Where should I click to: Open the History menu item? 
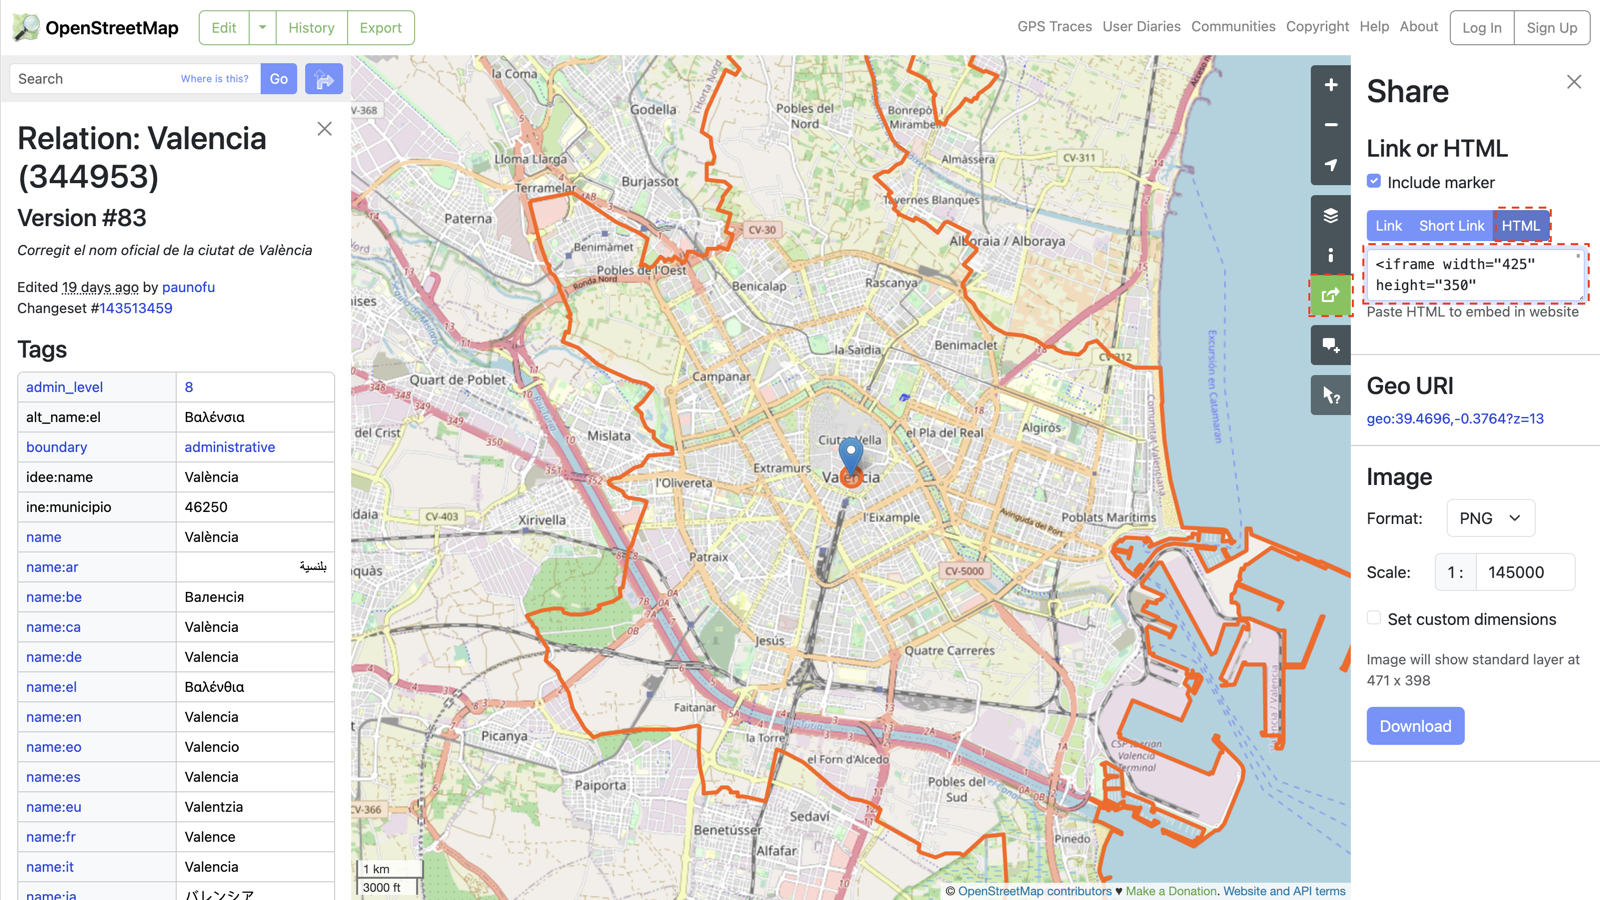click(x=311, y=28)
